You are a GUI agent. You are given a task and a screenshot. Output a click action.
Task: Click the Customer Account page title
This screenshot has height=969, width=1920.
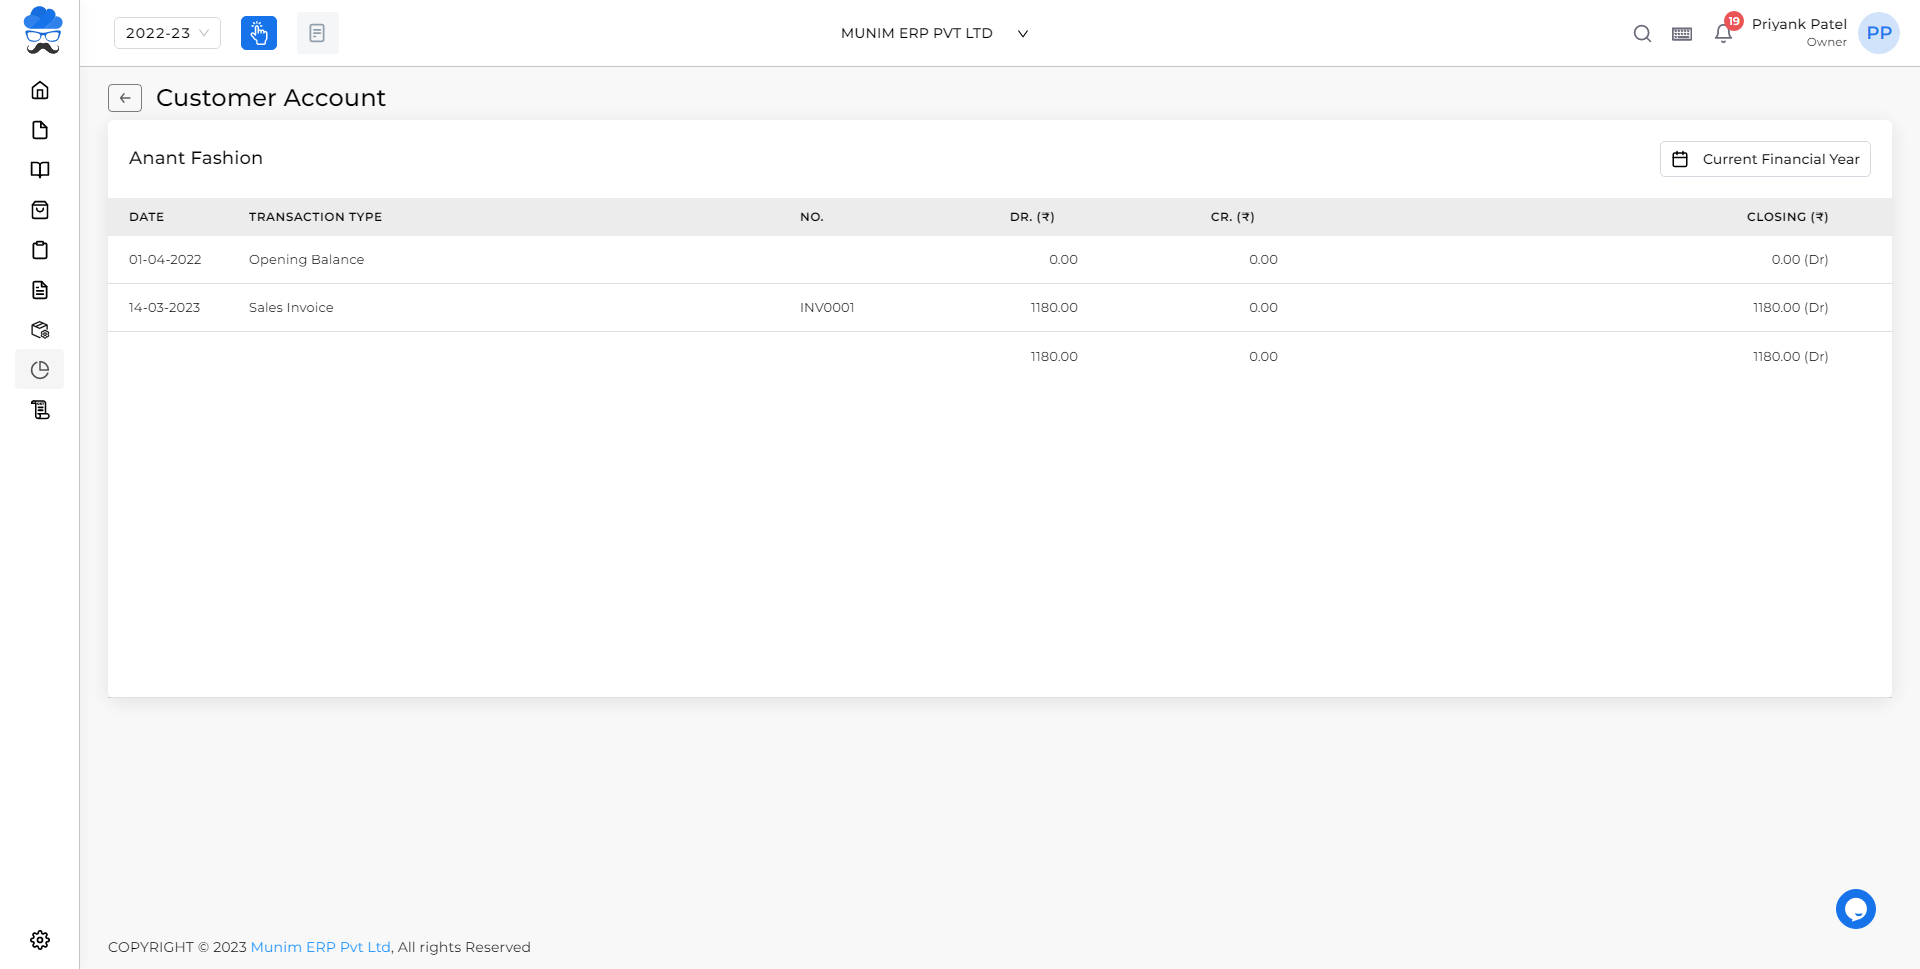(271, 98)
